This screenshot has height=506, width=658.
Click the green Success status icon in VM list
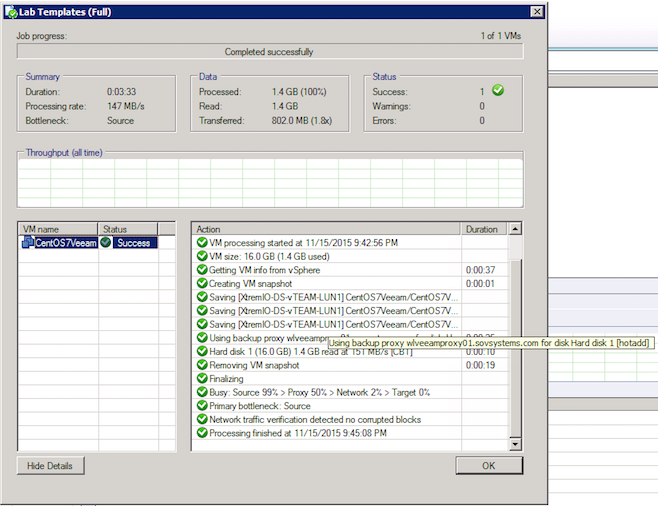(x=106, y=243)
